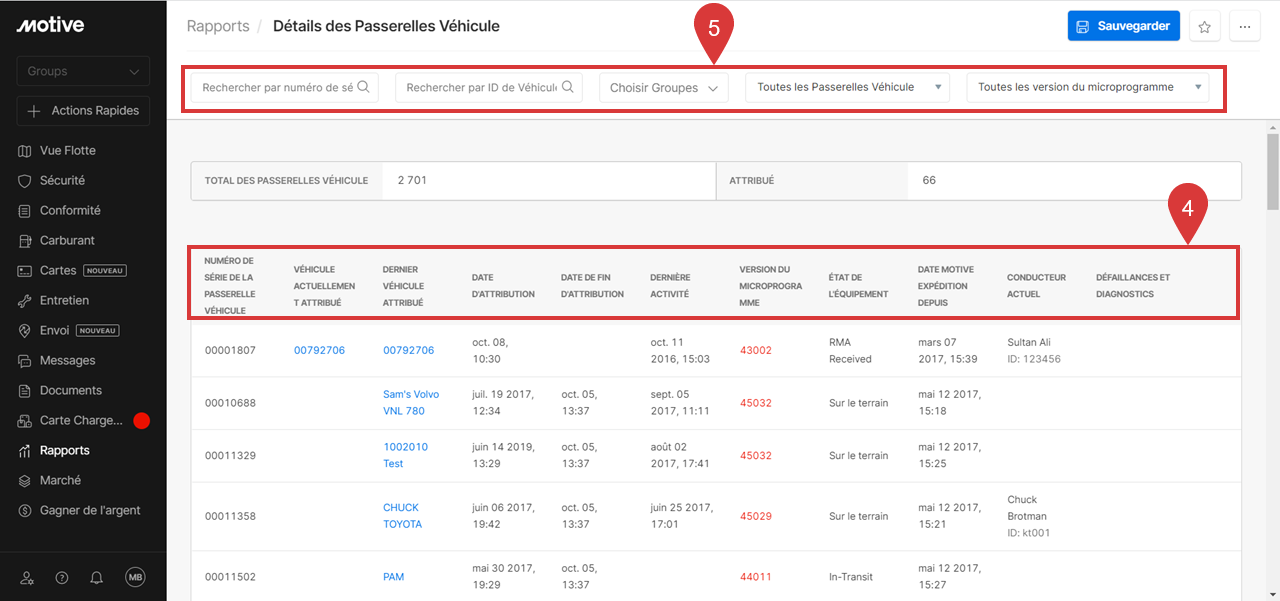Screen dimensions: 1280x601
Task: Click the Envoi dispatch icon
Action: click(25, 331)
